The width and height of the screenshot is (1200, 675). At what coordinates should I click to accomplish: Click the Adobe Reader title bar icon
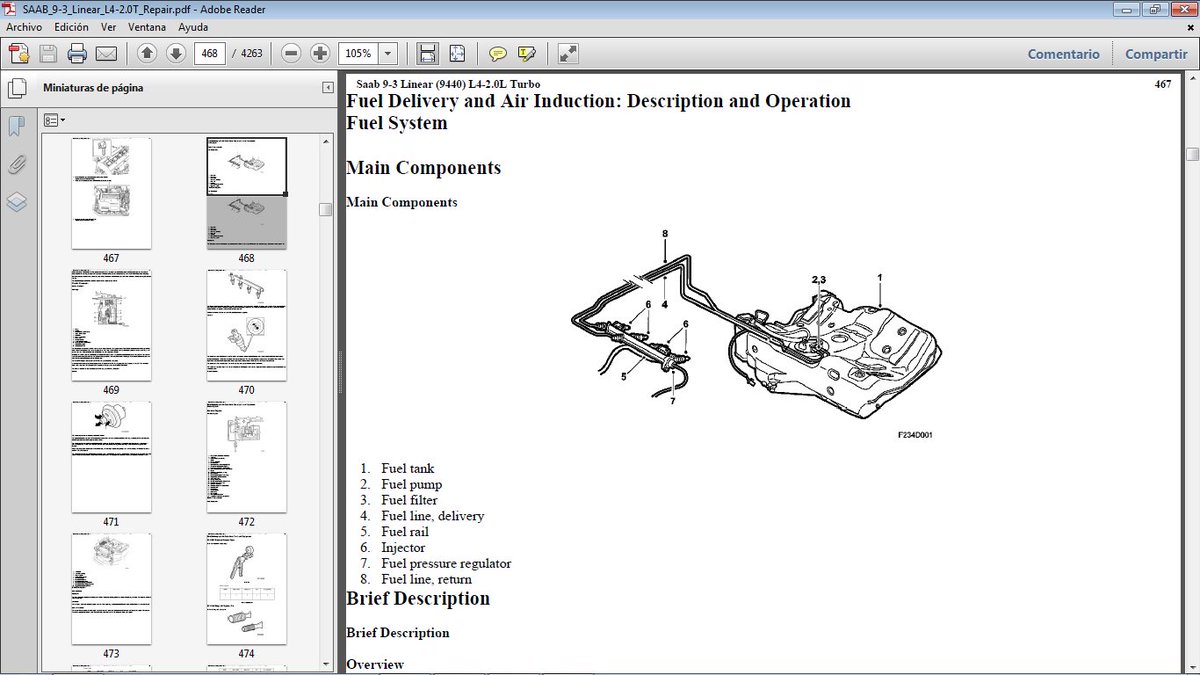click(x=11, y=8)
